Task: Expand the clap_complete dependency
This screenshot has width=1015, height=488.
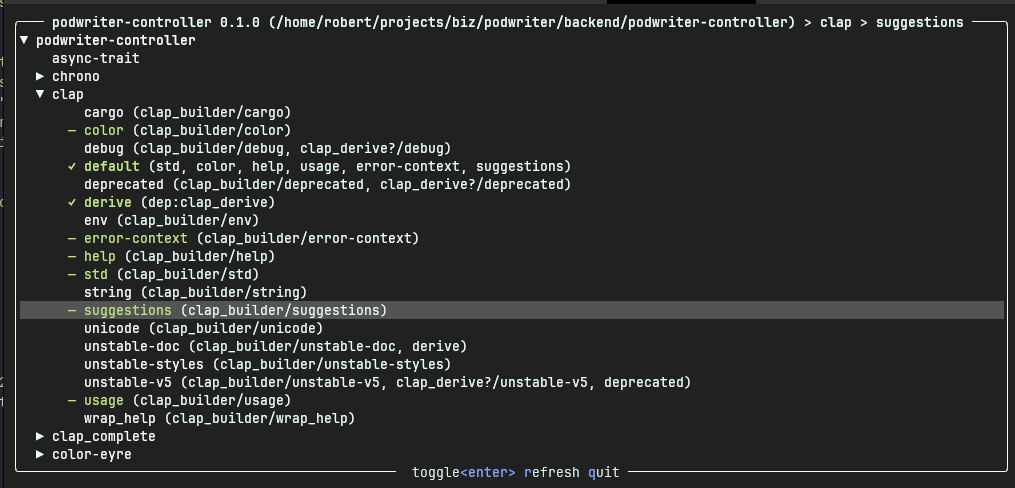Action: [x=40, y=436]
